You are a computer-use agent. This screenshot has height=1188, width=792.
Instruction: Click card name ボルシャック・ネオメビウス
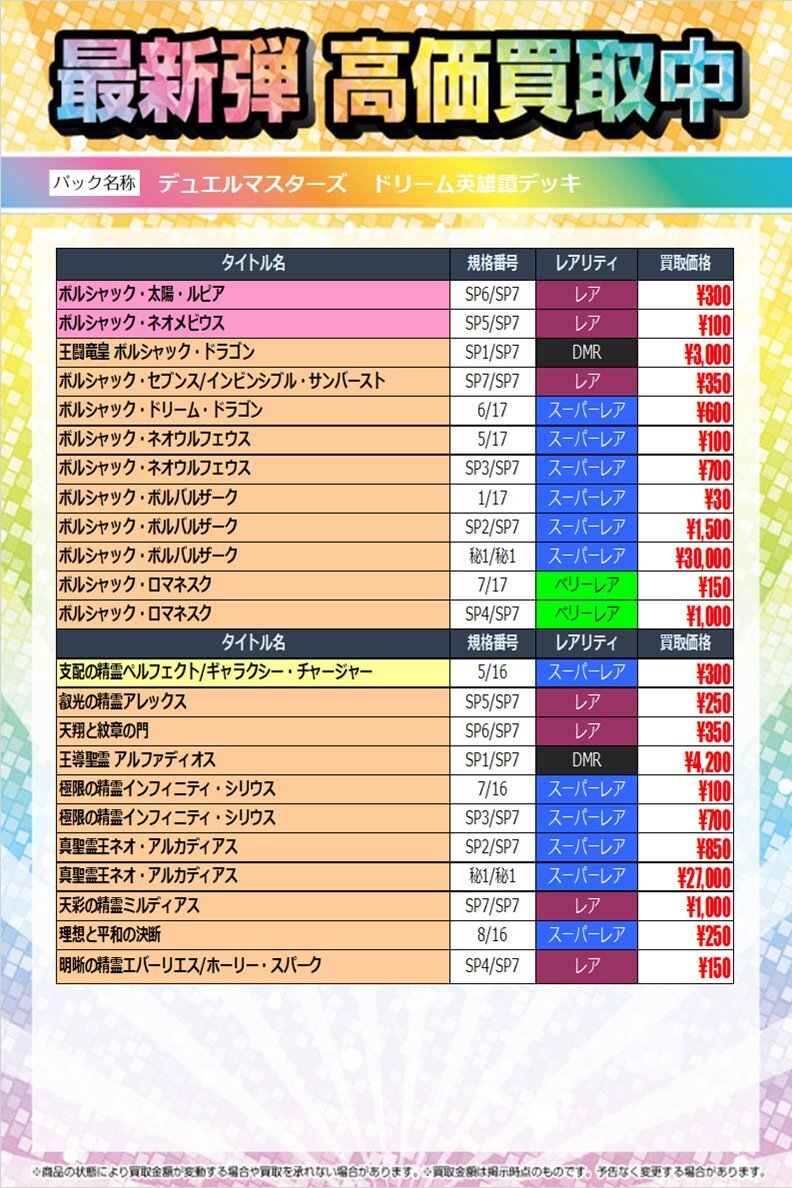pyautogui.click(x=142, y=323)
